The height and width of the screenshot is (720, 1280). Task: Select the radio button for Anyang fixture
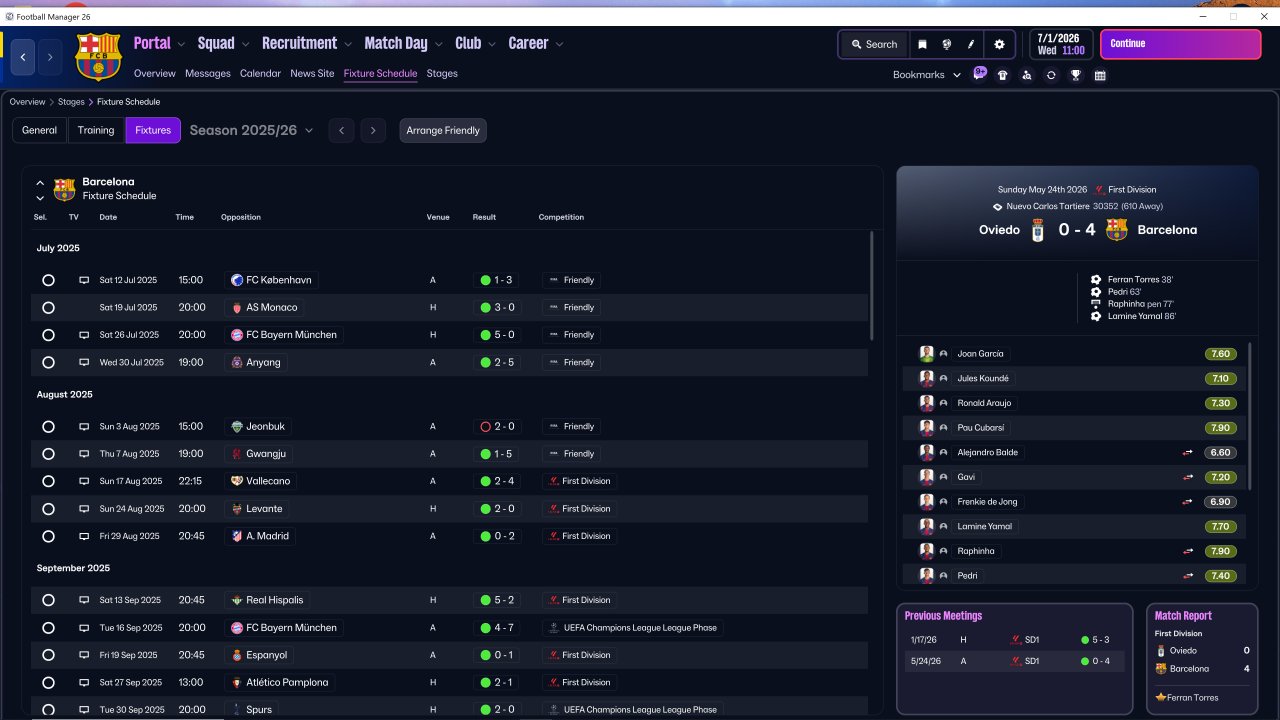(x=48, y=363)
